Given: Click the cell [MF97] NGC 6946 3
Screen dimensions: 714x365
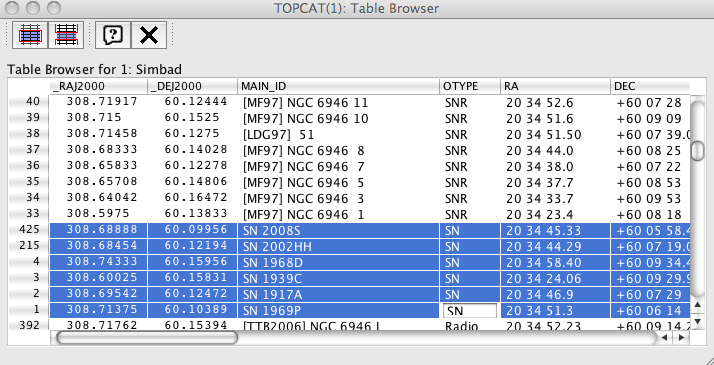Looking at the screenshot, I should click(x=338, y=198).
